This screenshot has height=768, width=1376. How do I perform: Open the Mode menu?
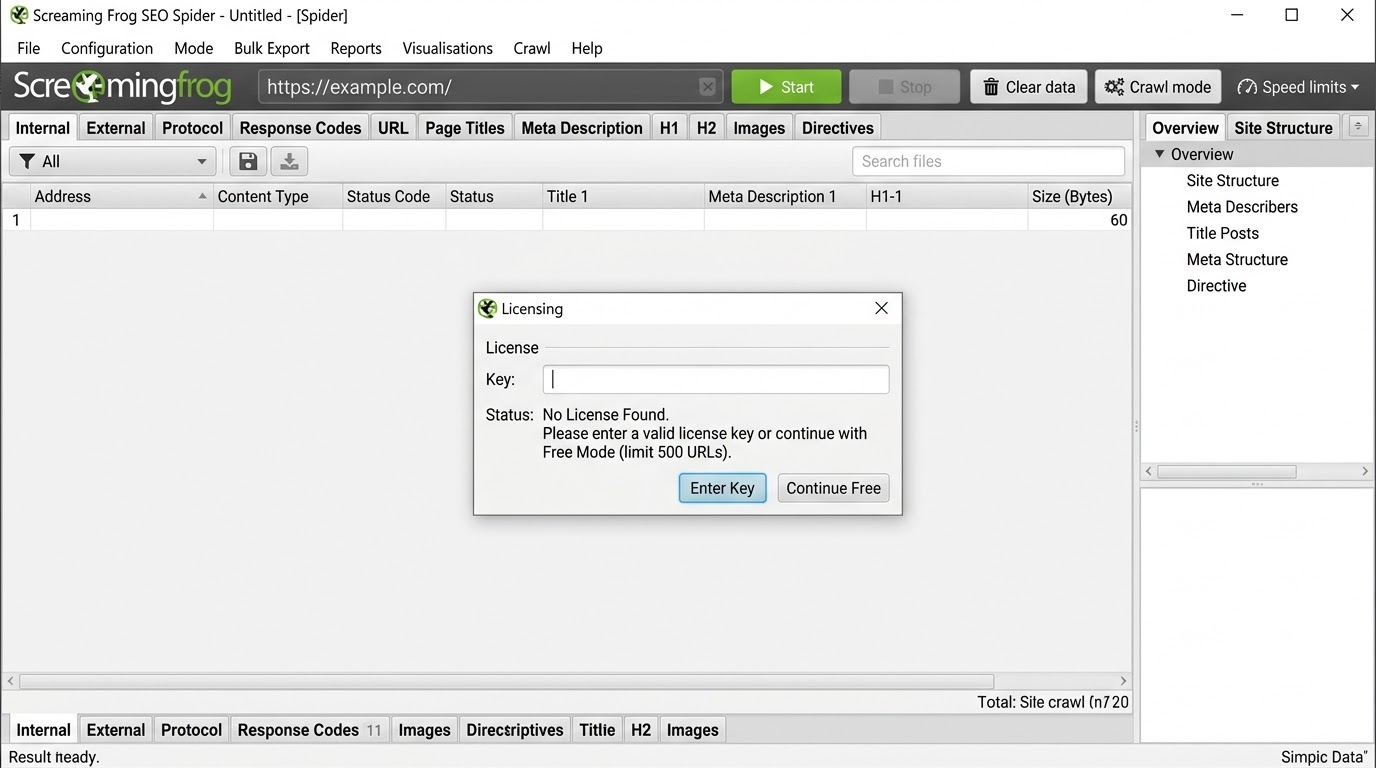(193, 48)
